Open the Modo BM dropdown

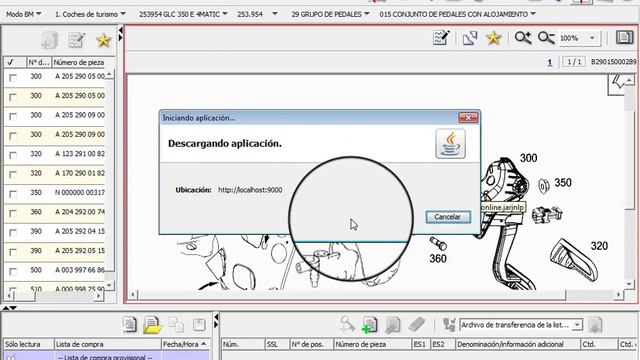(x=24, y=14)
